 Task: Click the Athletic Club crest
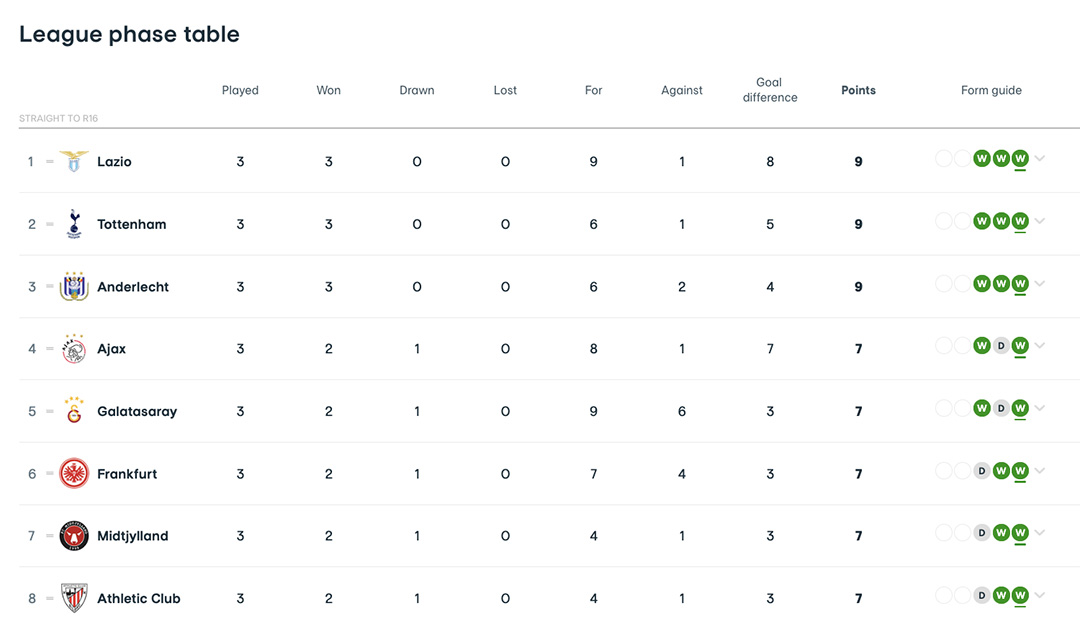(x=74, y=598)
